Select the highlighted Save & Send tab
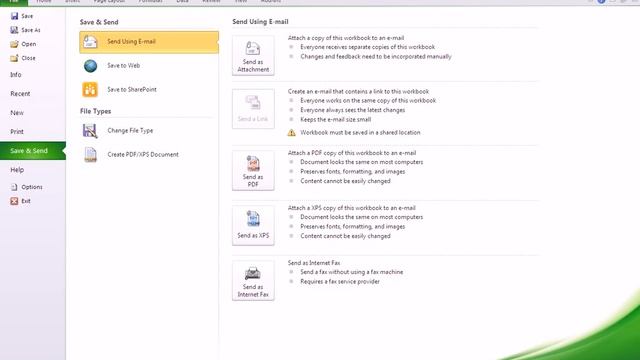This screenshot has width=640, height=360. pos(33,151)
